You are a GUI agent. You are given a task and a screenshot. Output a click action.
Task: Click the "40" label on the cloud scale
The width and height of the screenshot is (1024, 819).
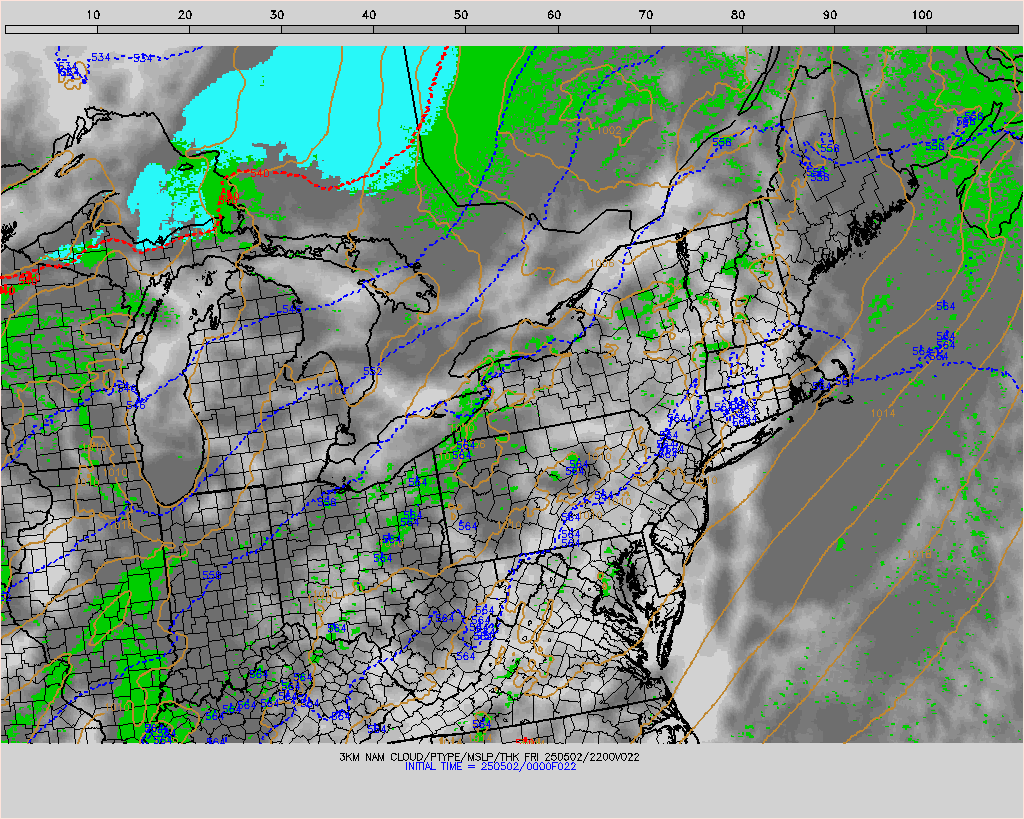point(369,14)
